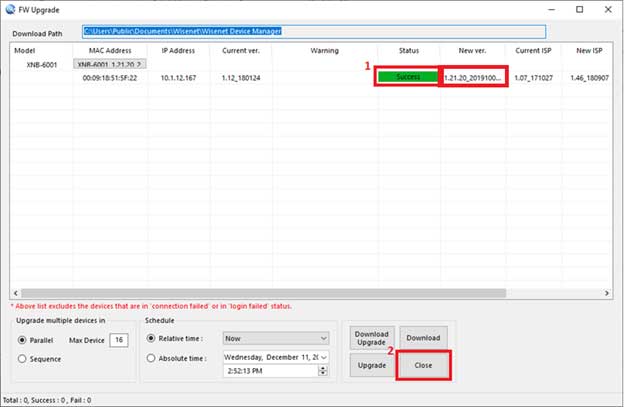Choose the Relative time radio option
The image size is (624, 407).
point(150,338)
